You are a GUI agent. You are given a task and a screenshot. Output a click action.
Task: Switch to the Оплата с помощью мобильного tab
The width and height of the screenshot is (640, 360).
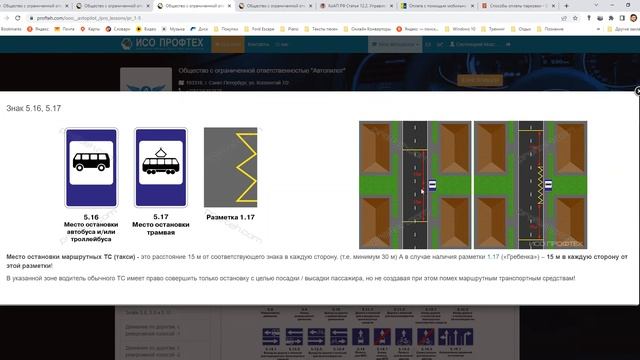438,6
